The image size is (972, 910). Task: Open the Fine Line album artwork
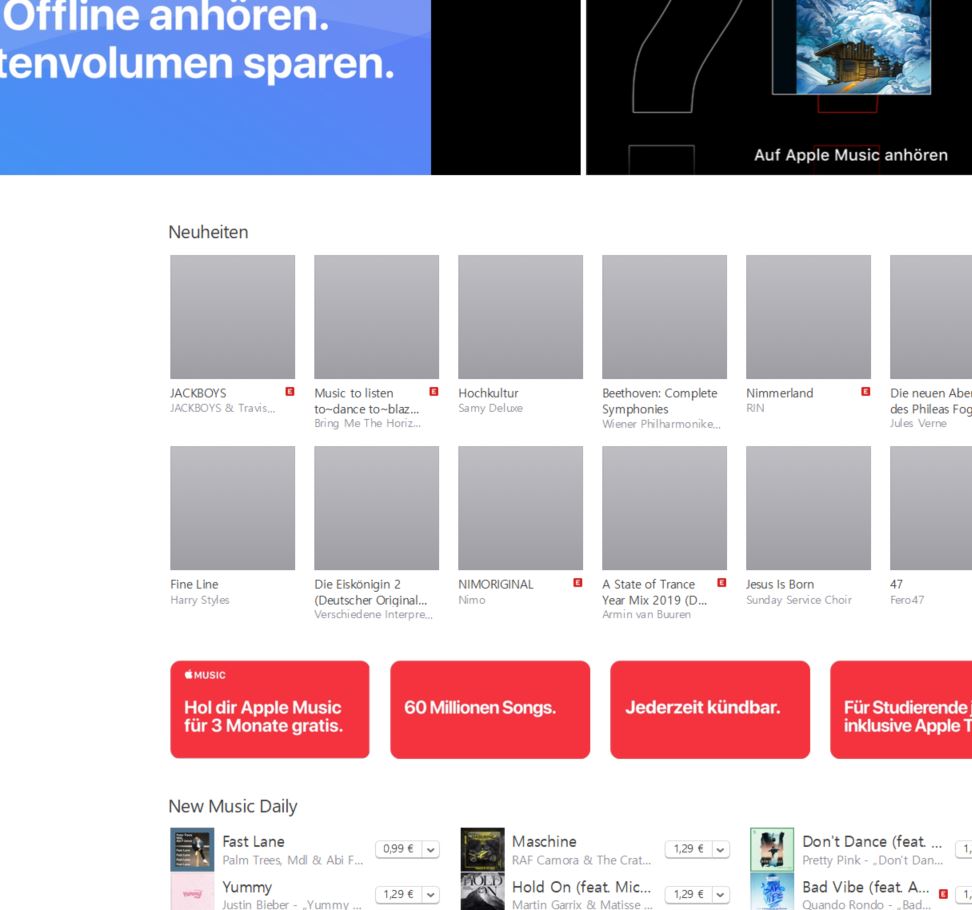coord(232,508)
